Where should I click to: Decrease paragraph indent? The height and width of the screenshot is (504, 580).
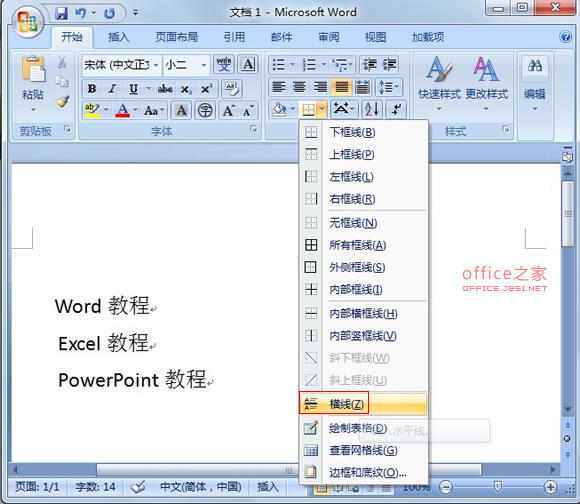369,65
